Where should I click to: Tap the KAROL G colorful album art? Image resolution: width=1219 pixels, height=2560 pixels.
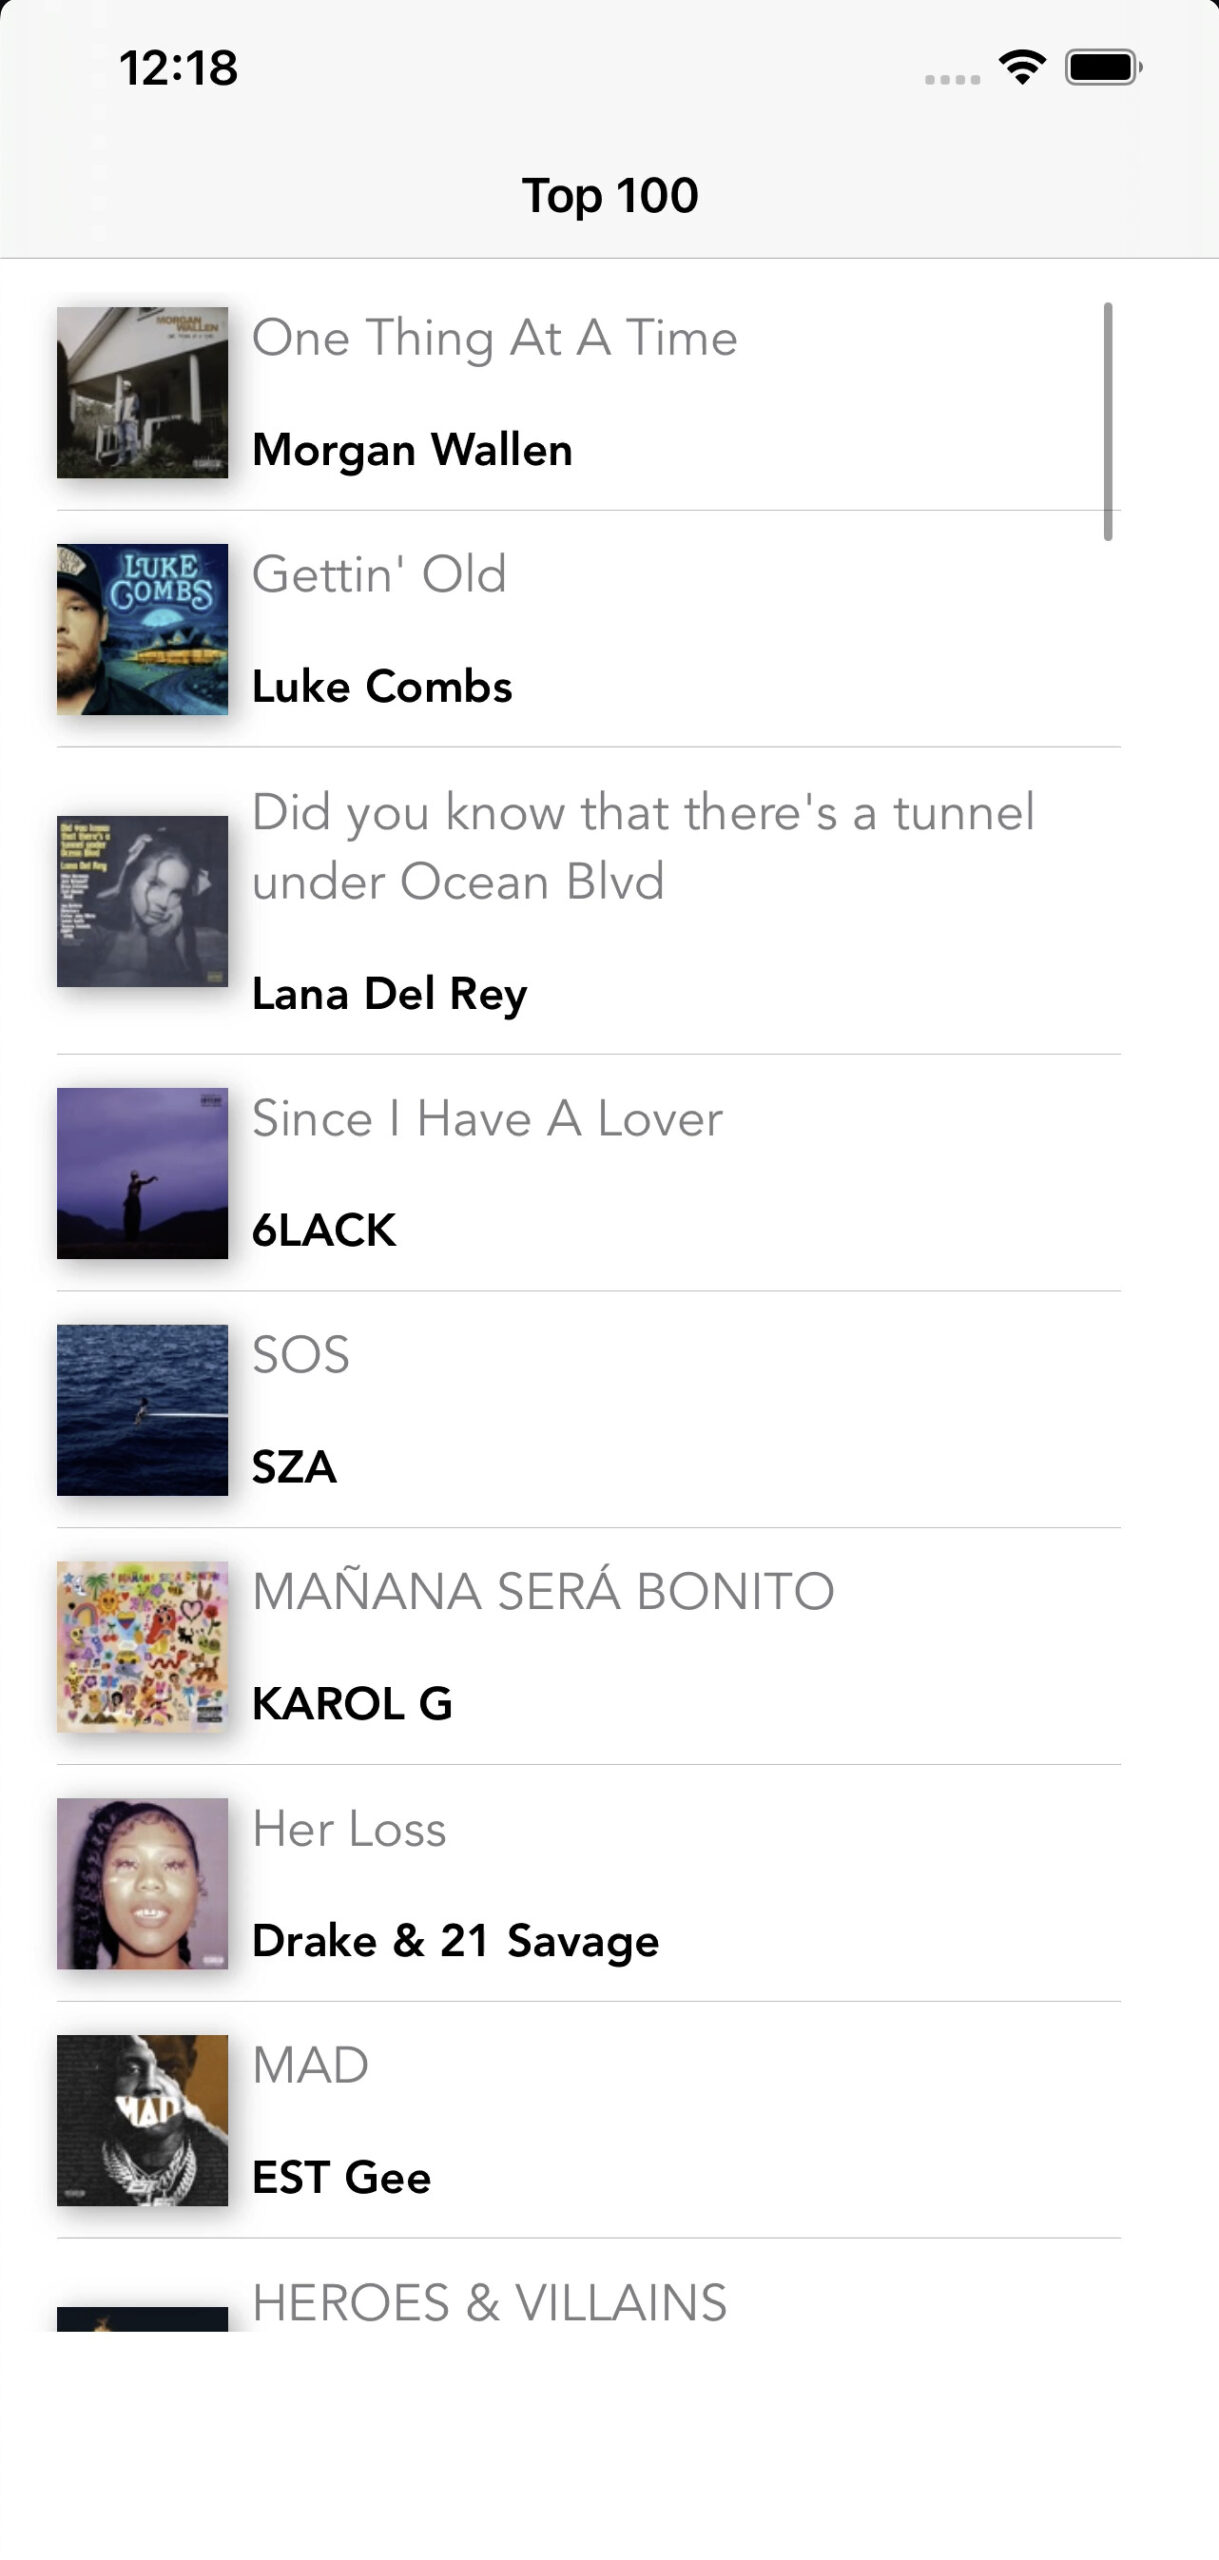142,1646
